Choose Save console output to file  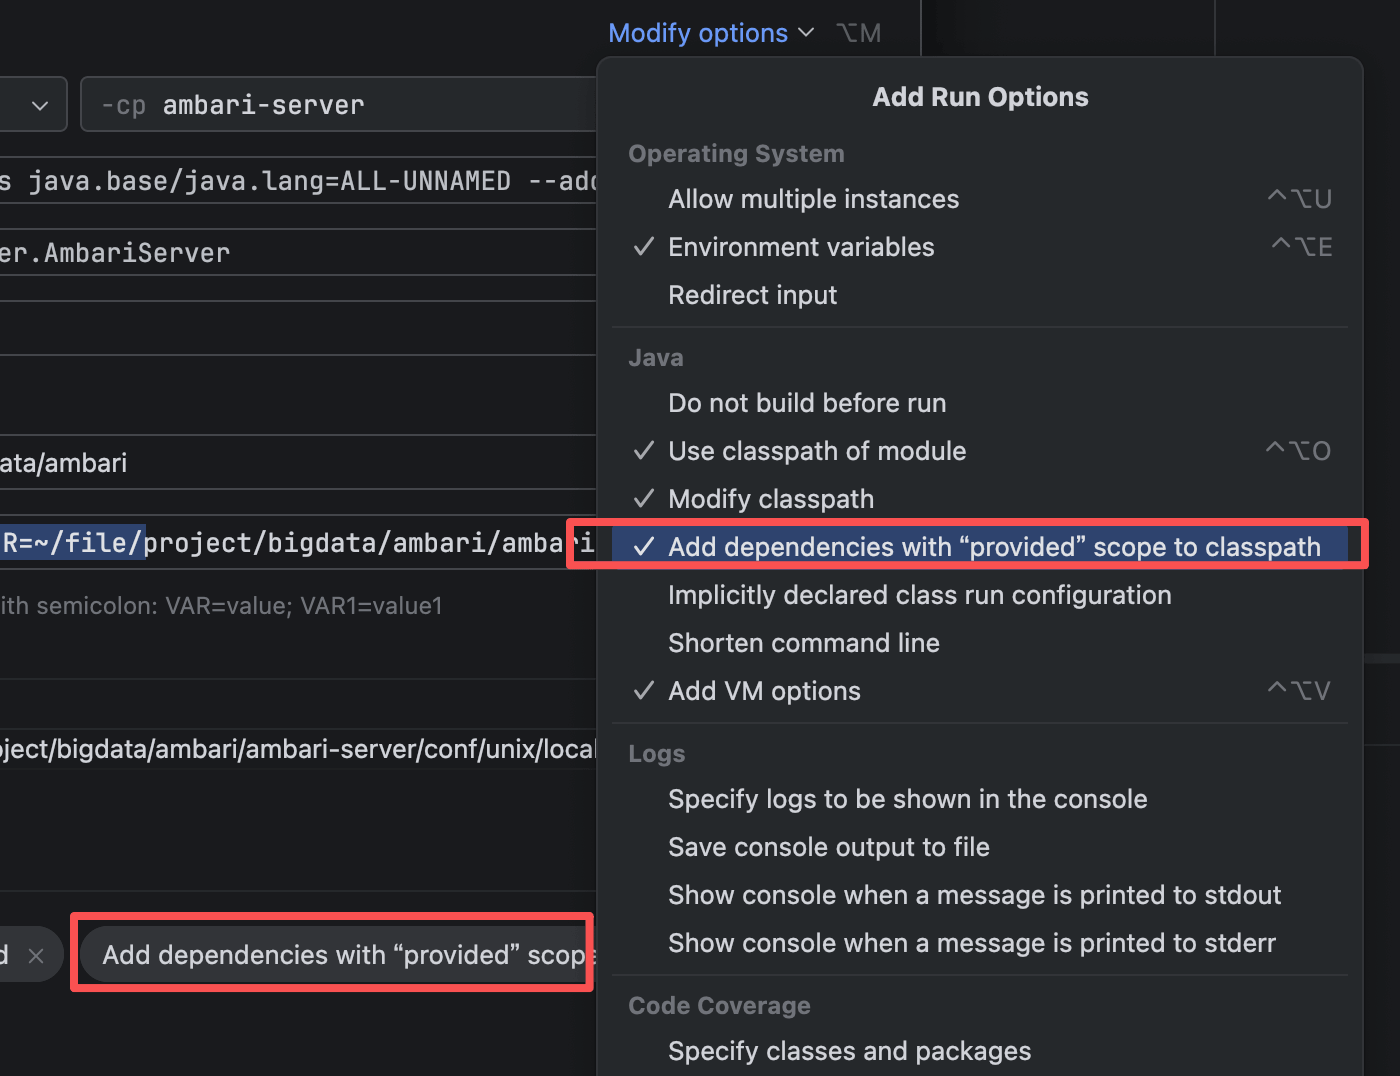[x=828, y=847]
